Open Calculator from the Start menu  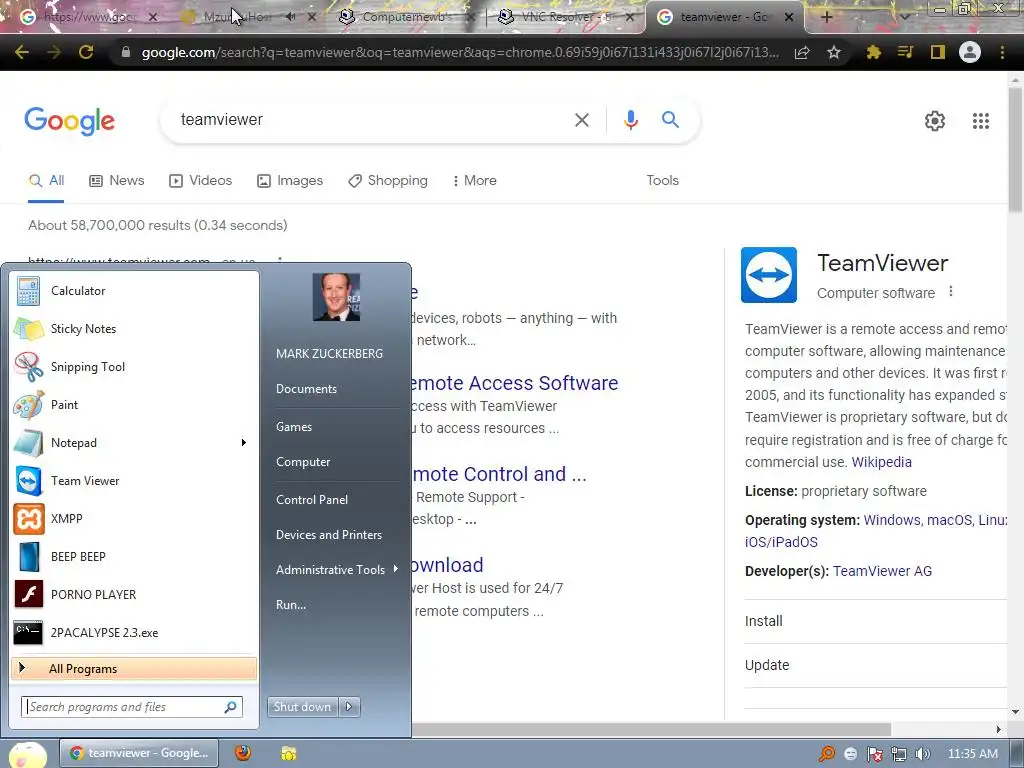134,291
